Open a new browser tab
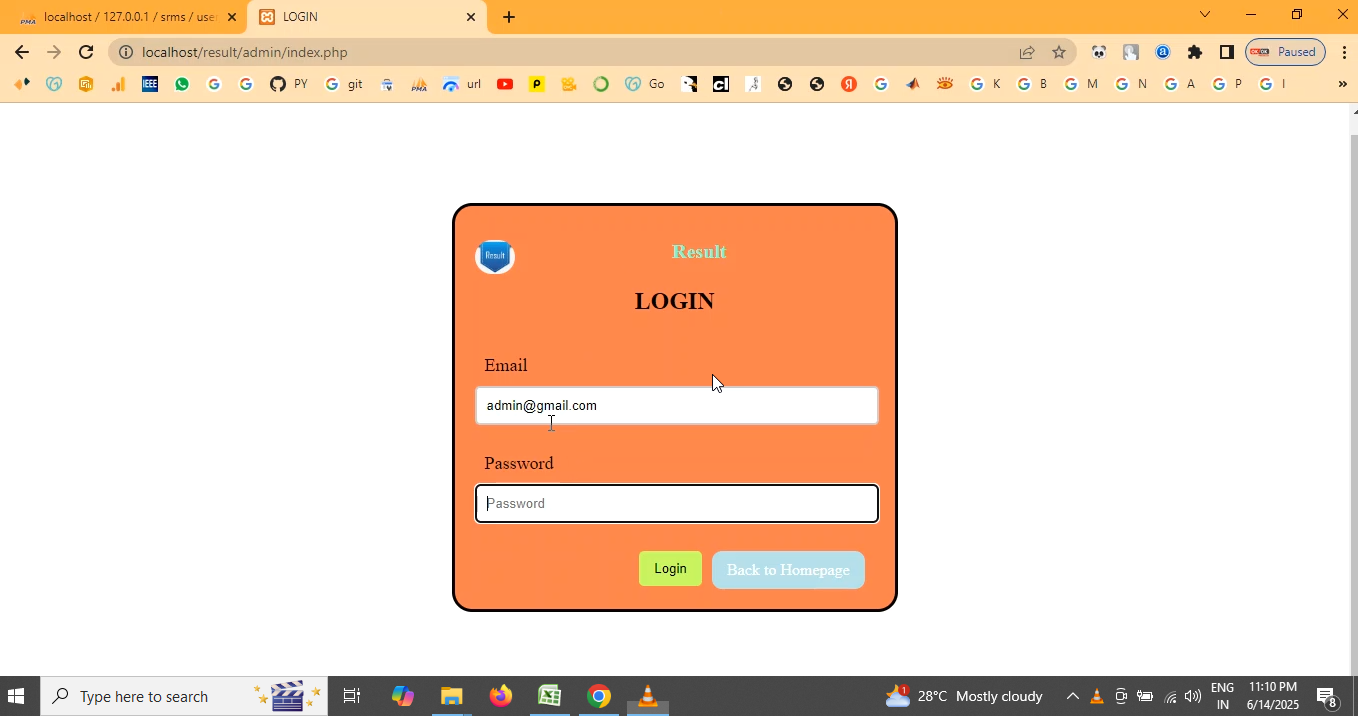Viewport: 1358px width, 716px height. coord(509,17)
